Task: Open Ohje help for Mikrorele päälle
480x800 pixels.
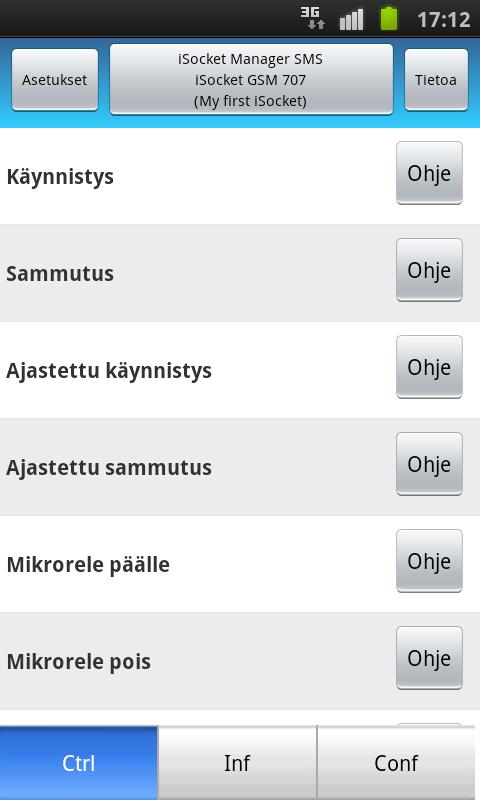Action: pos(430,561)
